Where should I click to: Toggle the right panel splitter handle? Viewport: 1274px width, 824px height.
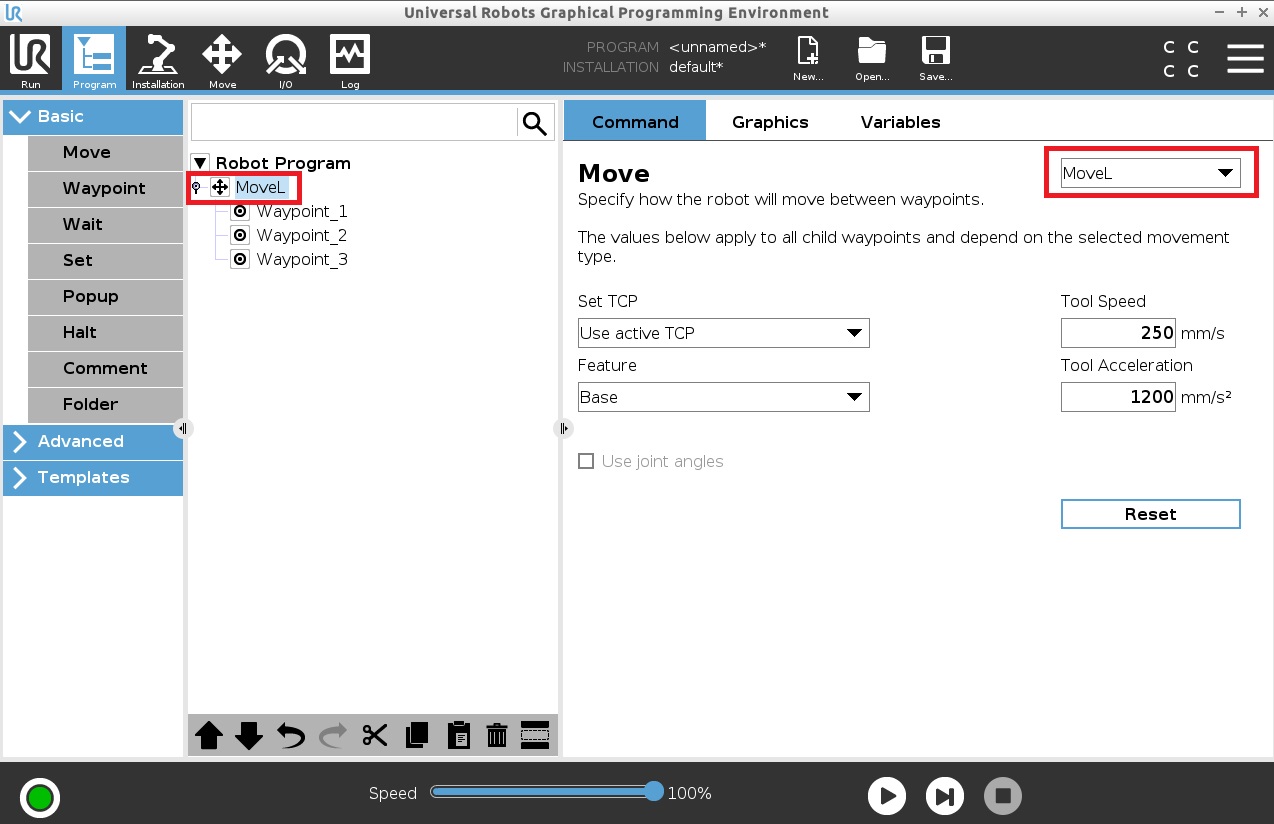tap(563, 428)
